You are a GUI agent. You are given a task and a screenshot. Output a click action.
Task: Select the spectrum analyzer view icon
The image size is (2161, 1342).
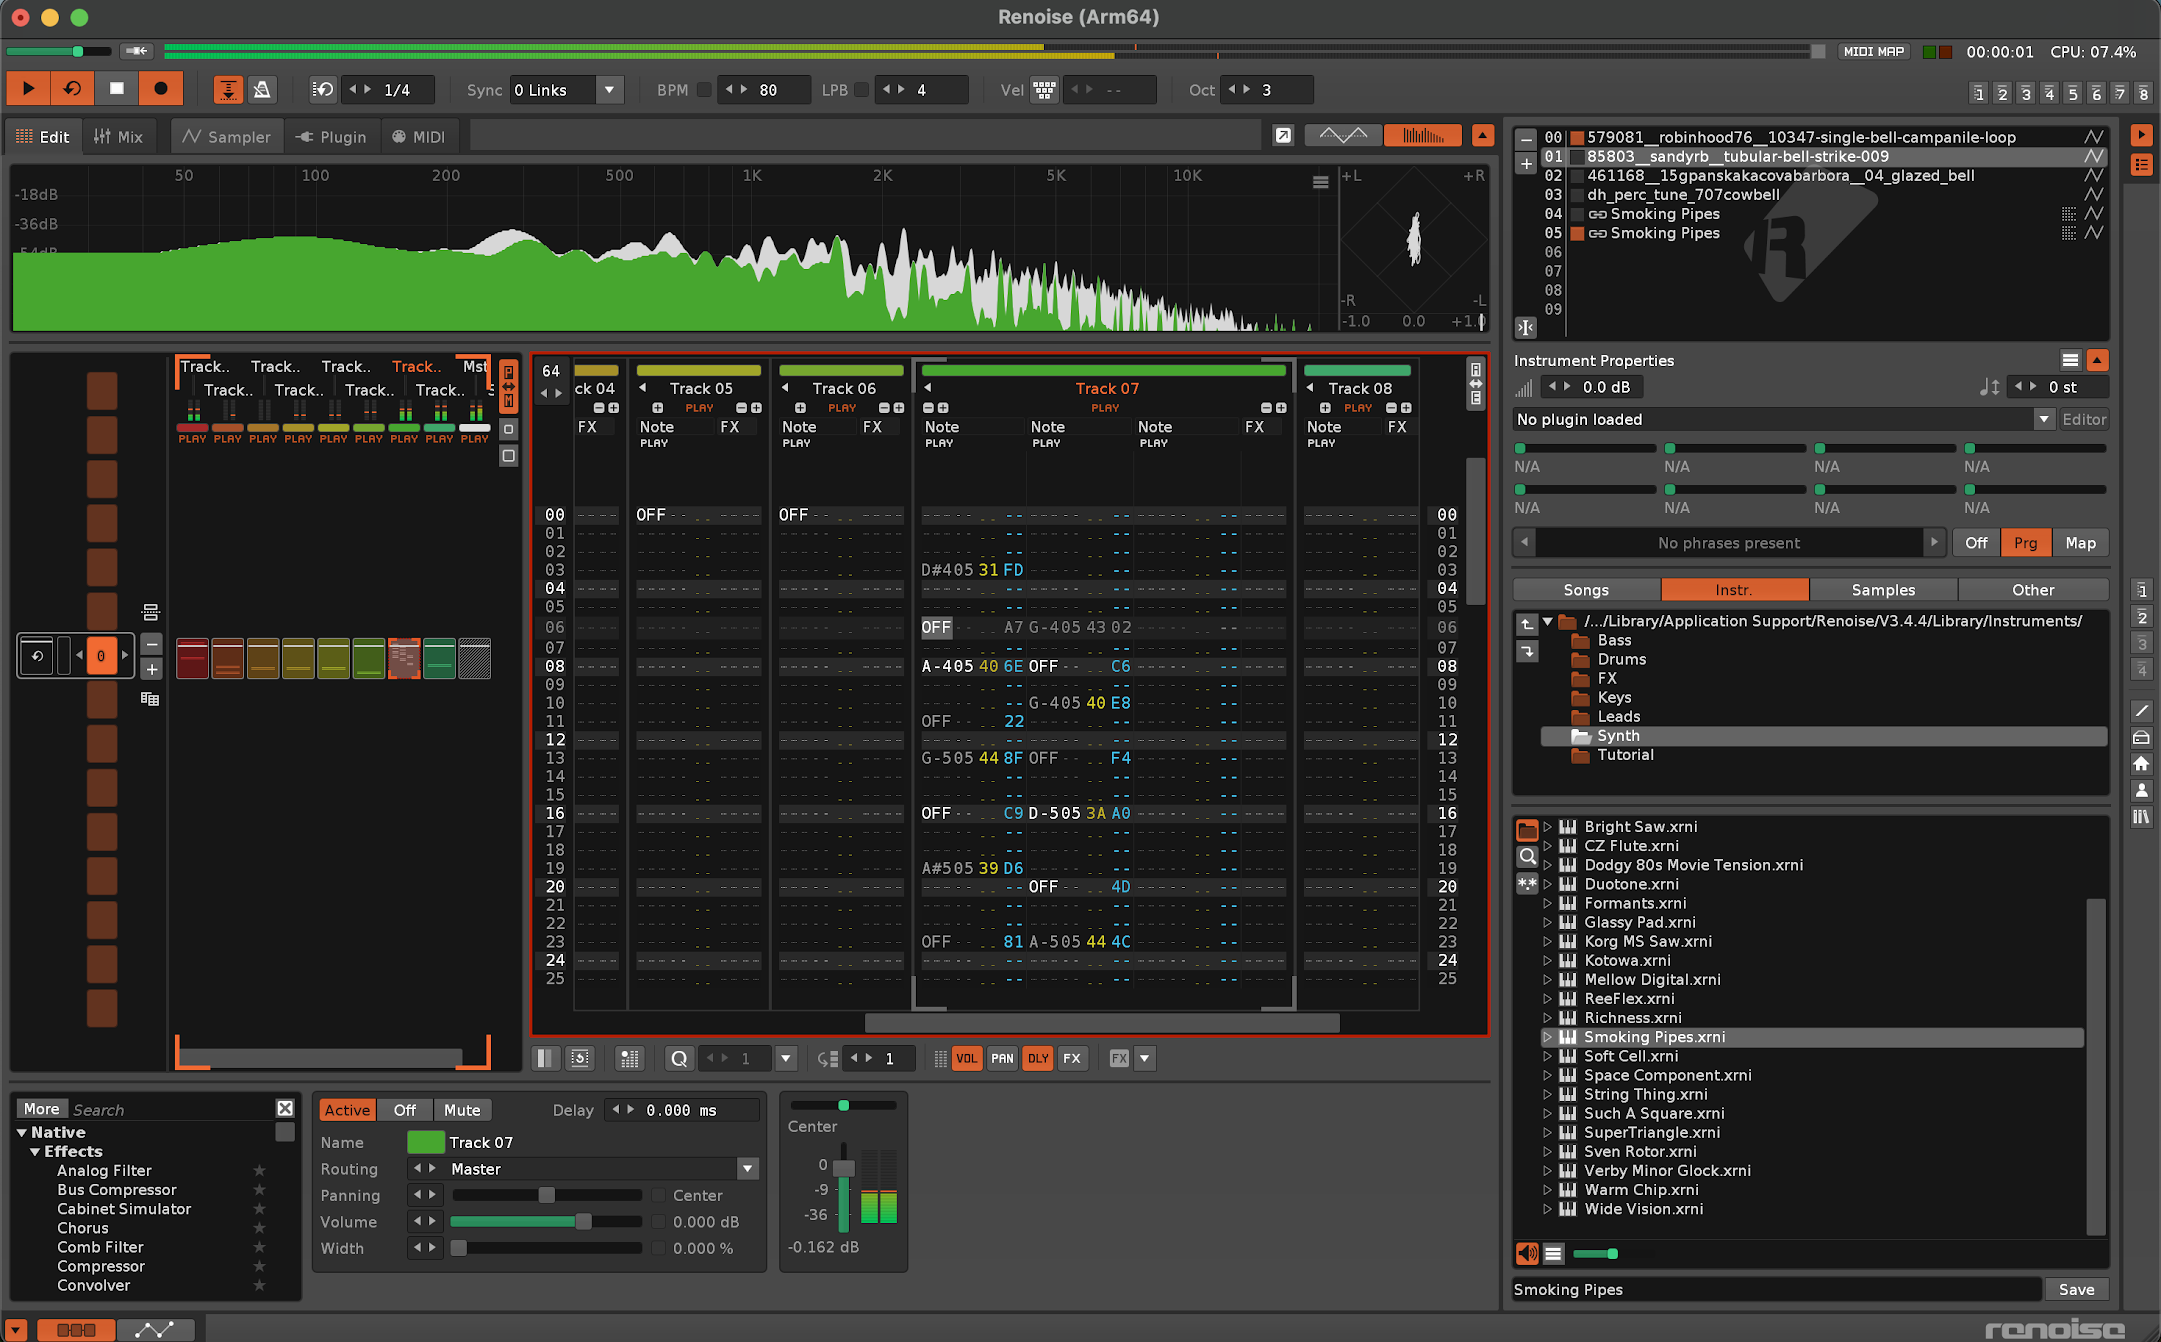pyautogui.click(x=1422, y=135)
